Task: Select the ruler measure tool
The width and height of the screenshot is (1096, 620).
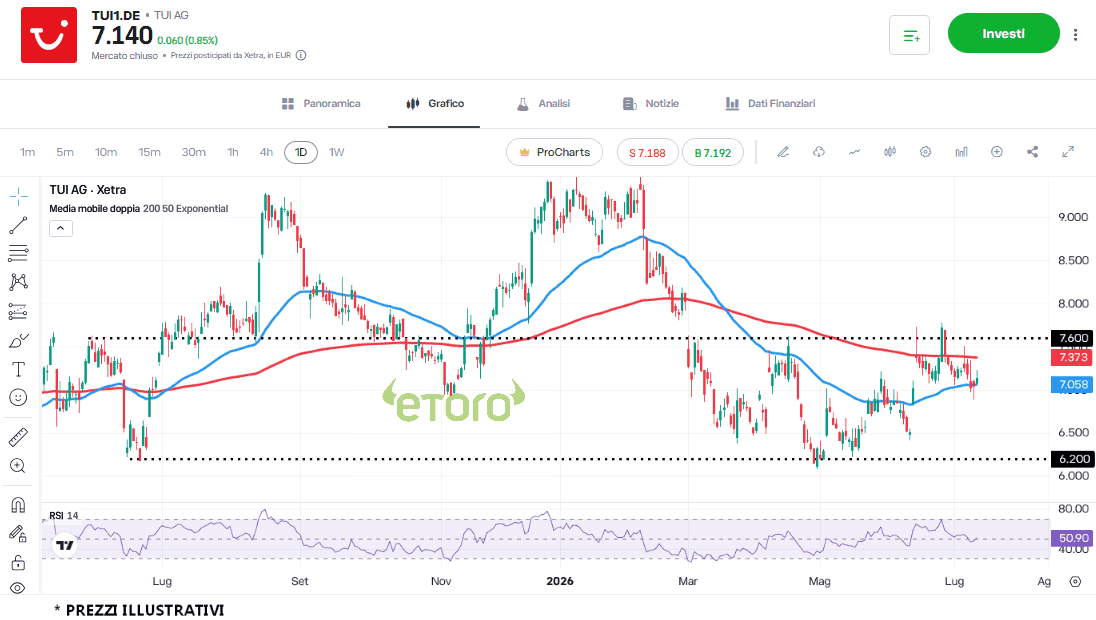Action: click(x=18, y=438)
